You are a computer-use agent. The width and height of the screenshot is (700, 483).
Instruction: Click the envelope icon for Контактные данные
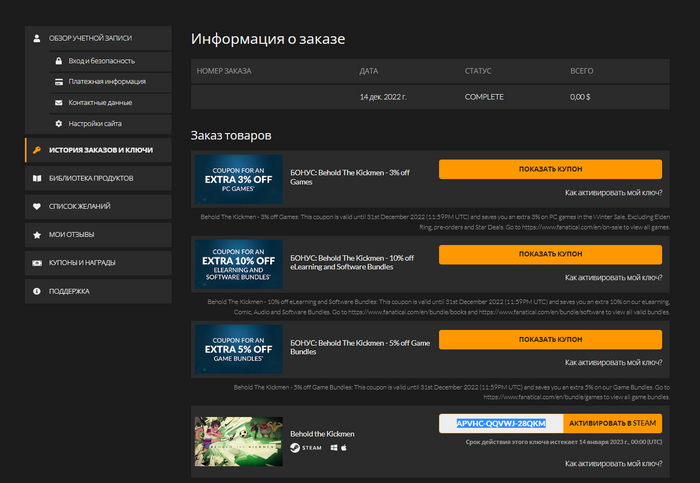pyautogui.click(x=59, y=103)
